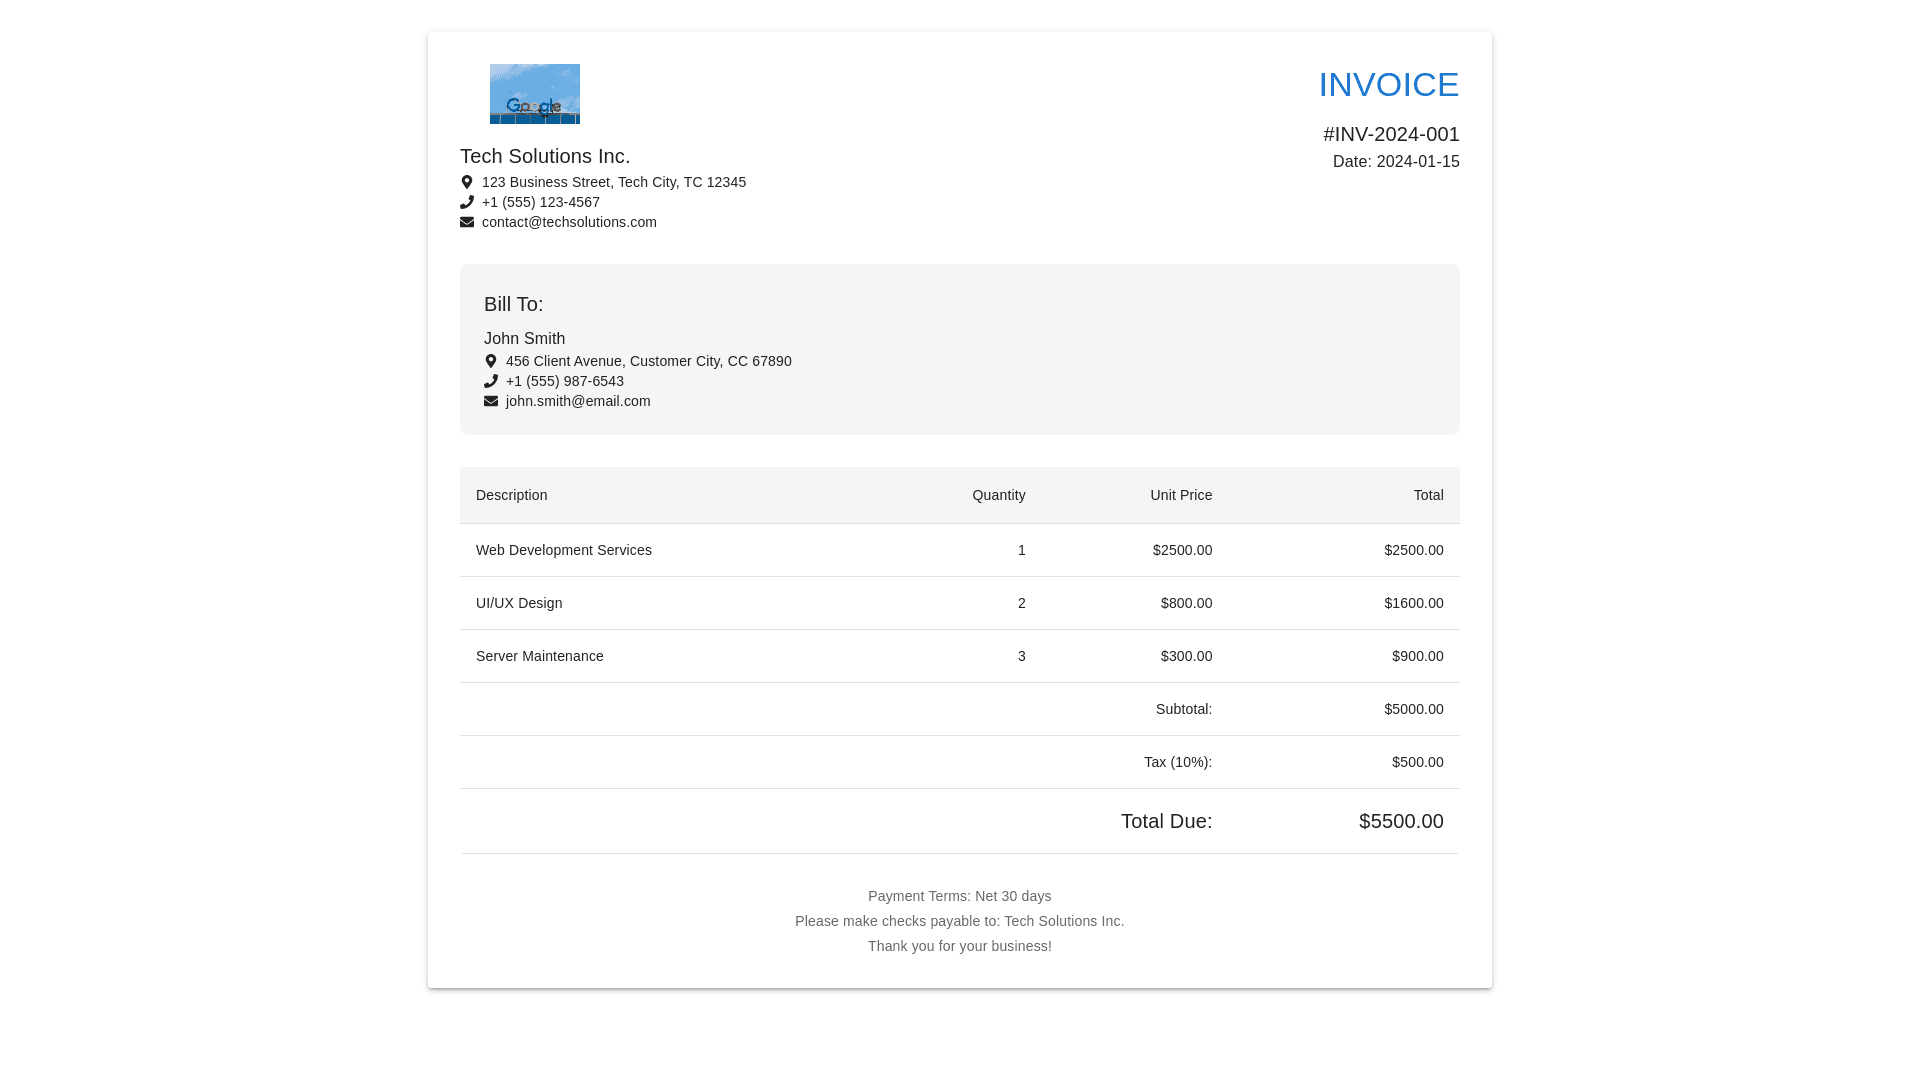Click the phone icon beside +1 (555) 987-6543
Image resolution: width=1920 pixels, height=1080 pixels.
point(491,381)
